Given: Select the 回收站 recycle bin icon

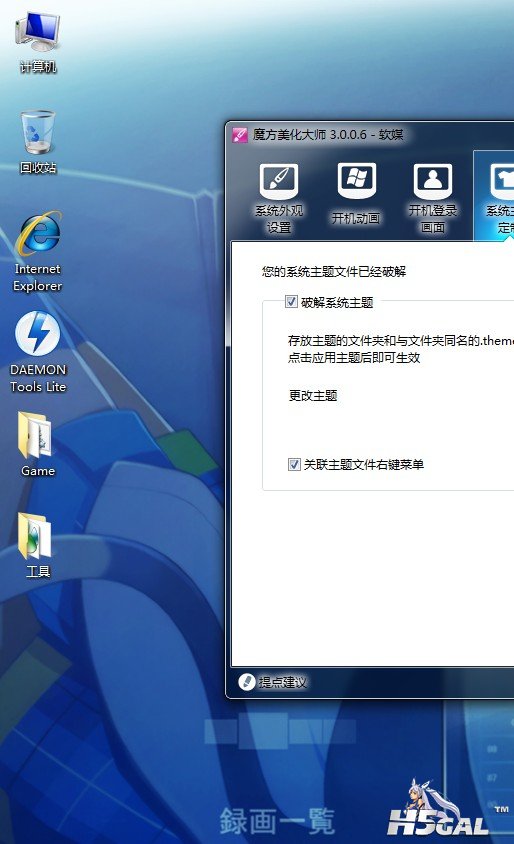Looking at the screenshot, I should (x=38, y=143).
